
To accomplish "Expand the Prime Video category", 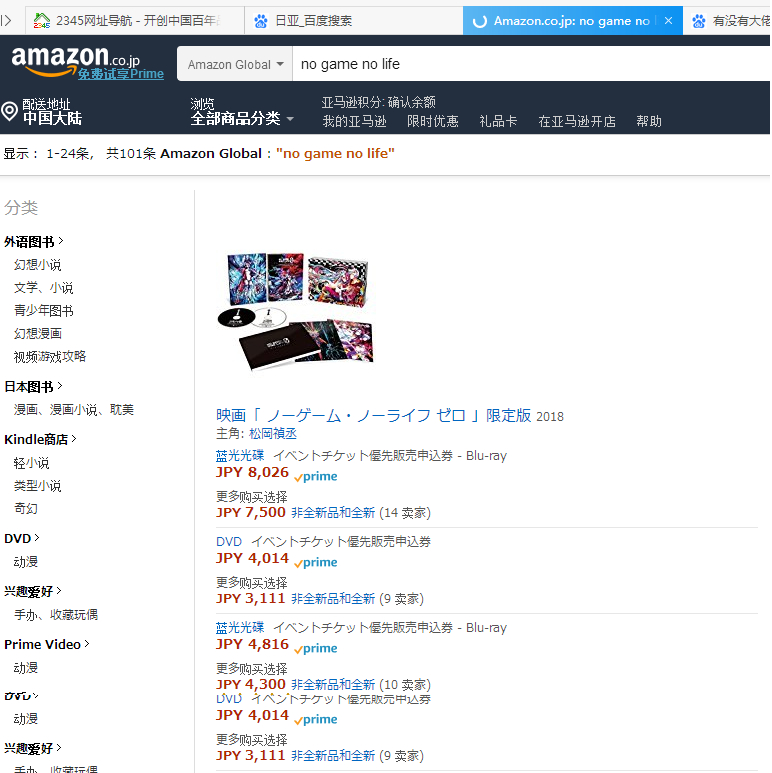I will point(47,644).
